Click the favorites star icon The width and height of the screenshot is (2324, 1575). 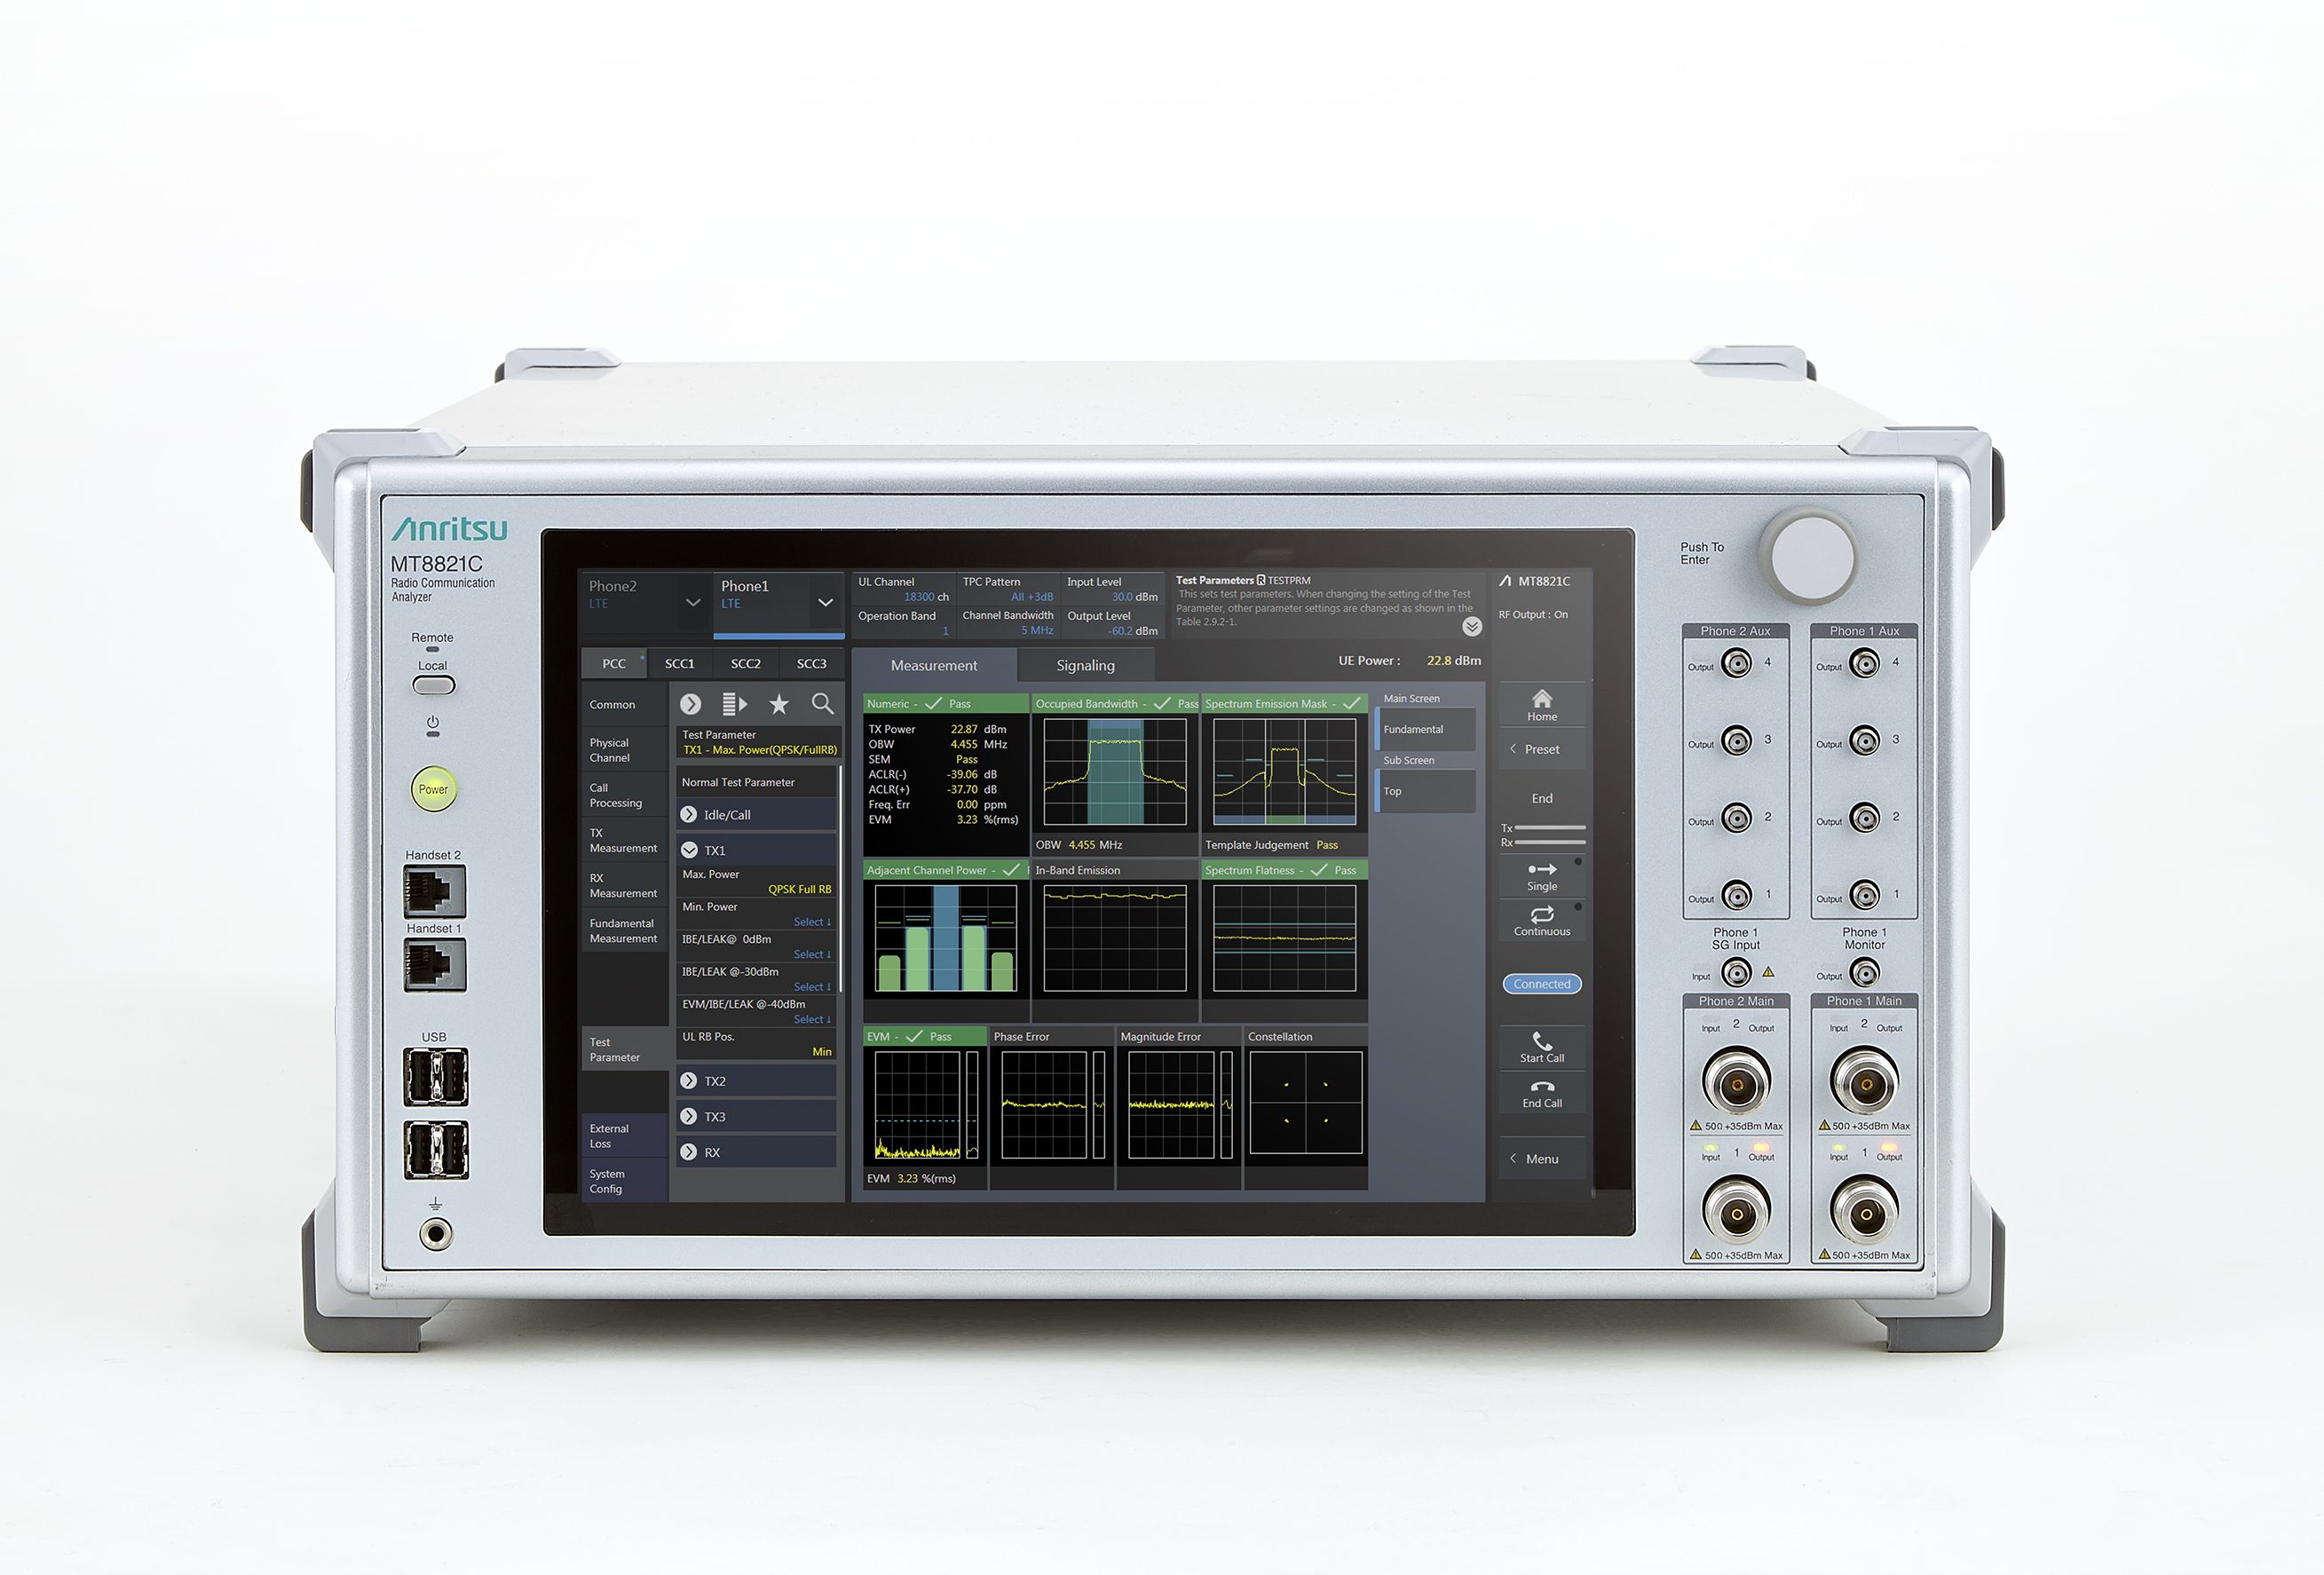pos(778,704)
